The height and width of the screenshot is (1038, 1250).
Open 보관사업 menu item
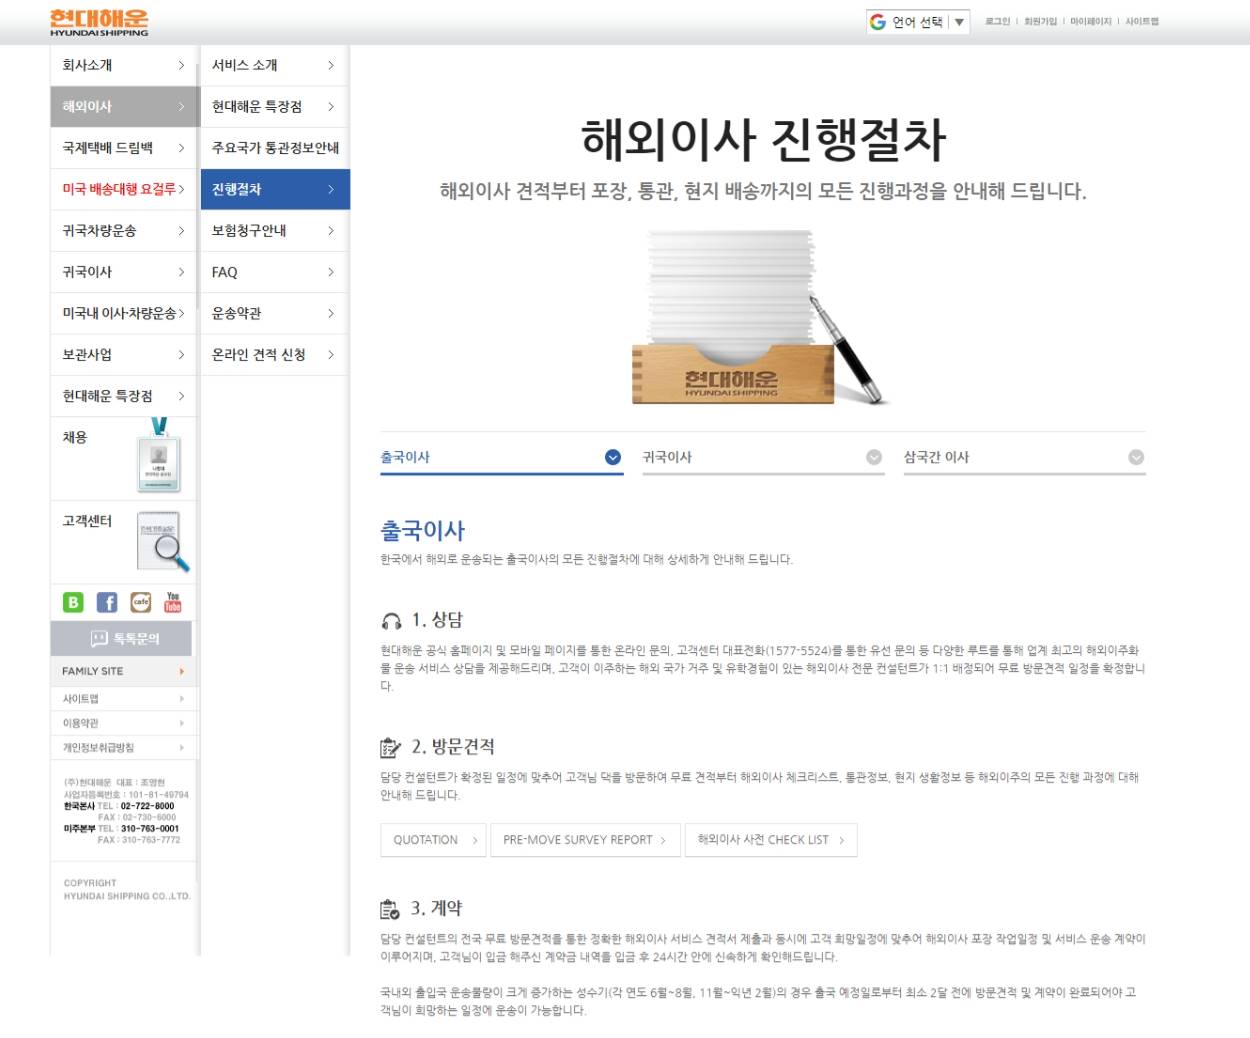pyautogui.click(x=123, y=354)
